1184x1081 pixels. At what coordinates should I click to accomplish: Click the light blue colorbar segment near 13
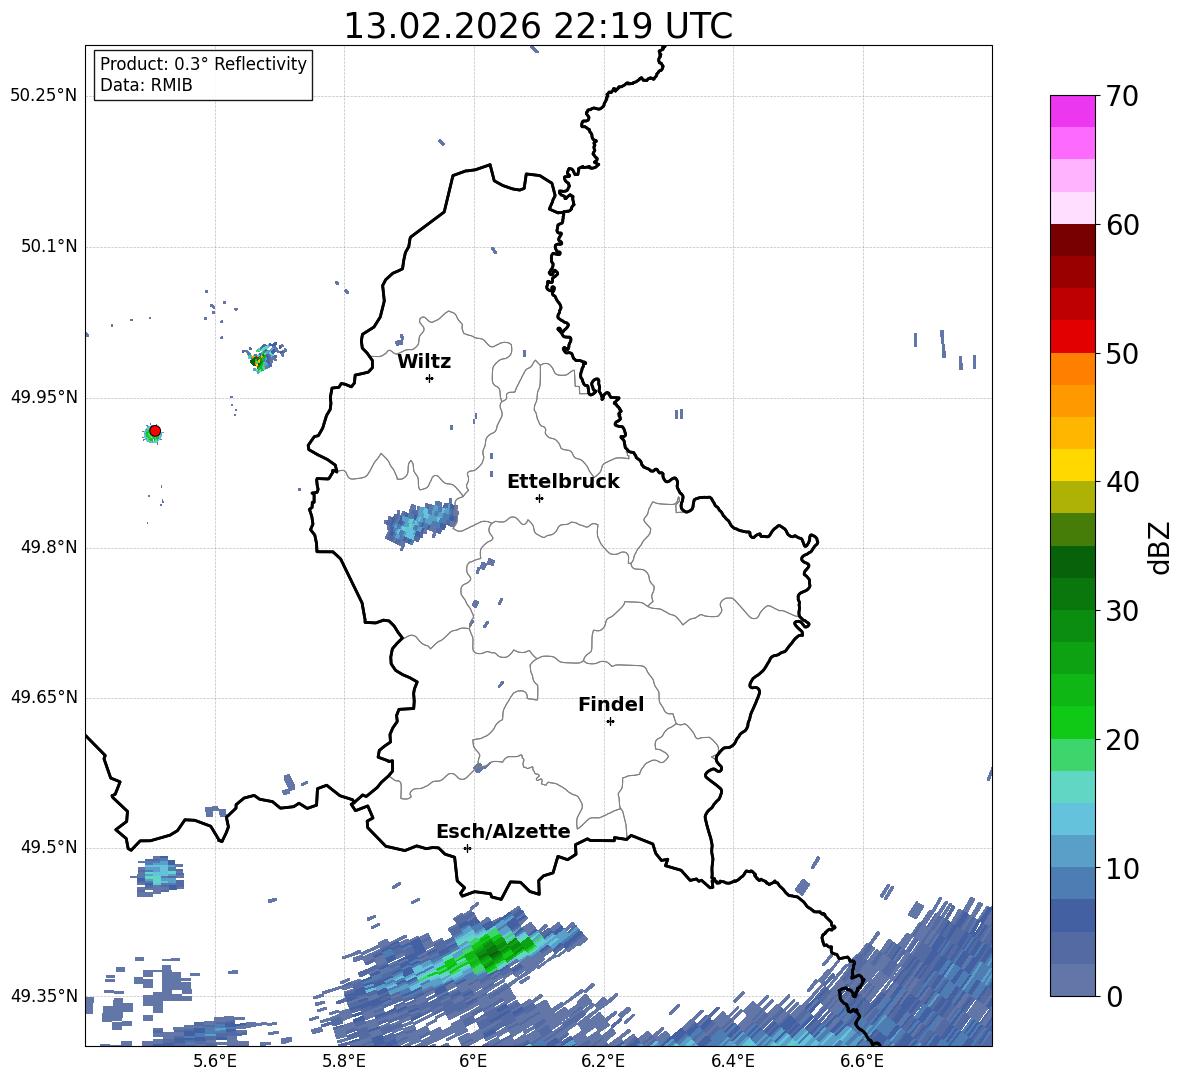(x=1072, y=819)
